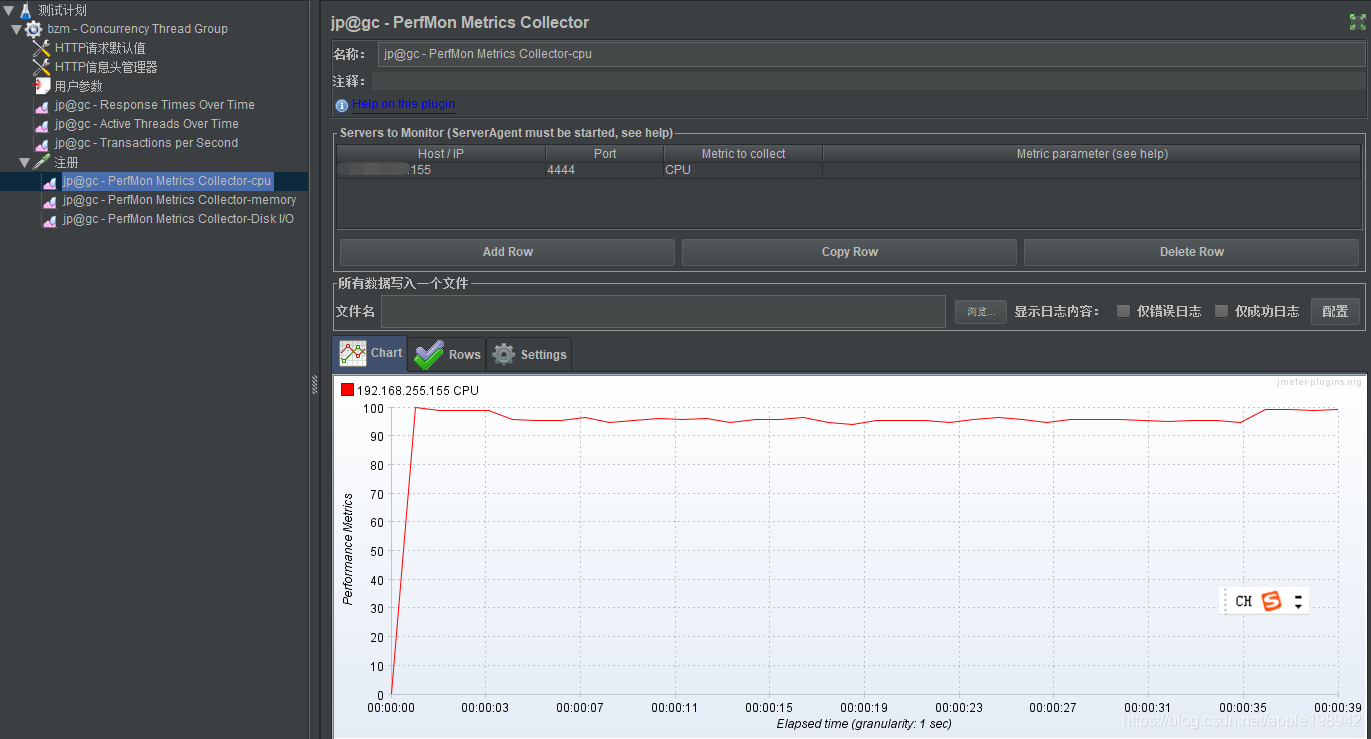Image resolution: width=1371 pixels, height=739 pixels.
Task: Click the Metric parameter (see help) header
Action: coord(1092,154)
